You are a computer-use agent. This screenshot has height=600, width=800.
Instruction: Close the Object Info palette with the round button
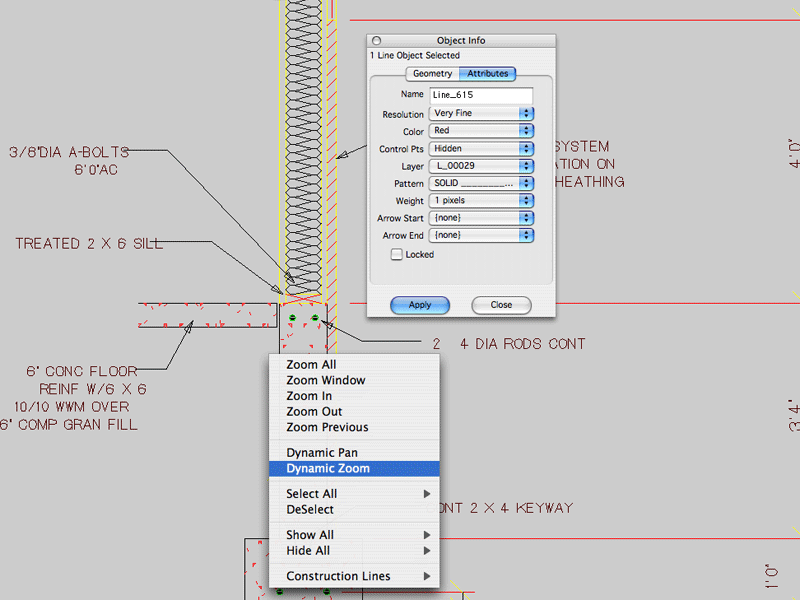[377, 41]
